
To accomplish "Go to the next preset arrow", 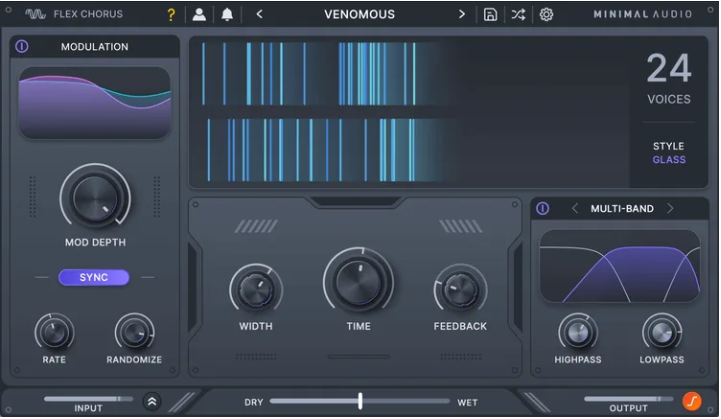I will (462, 15).
